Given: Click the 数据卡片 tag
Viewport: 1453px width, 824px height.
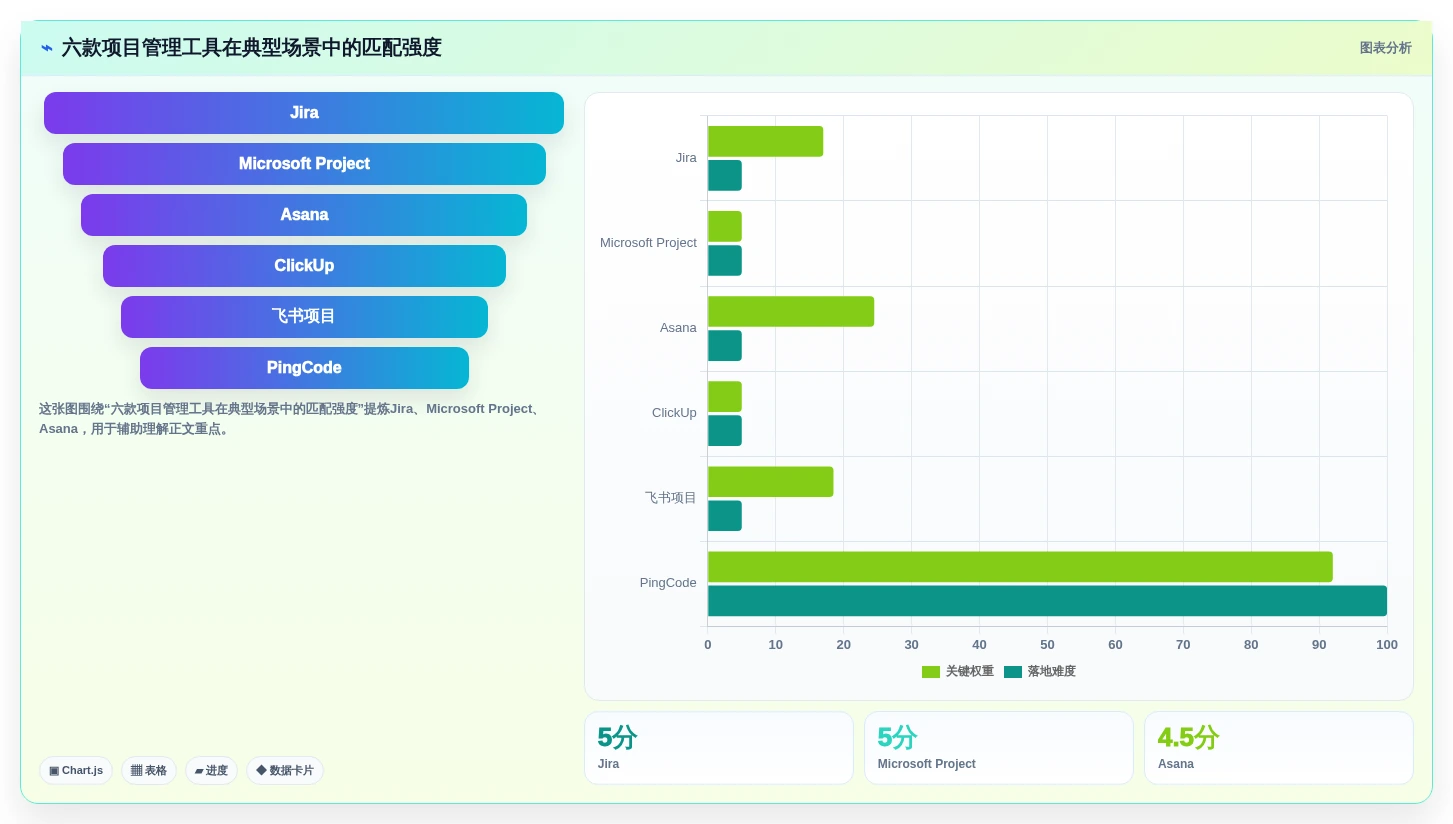Looking at the screenshot, I should 285,770.
